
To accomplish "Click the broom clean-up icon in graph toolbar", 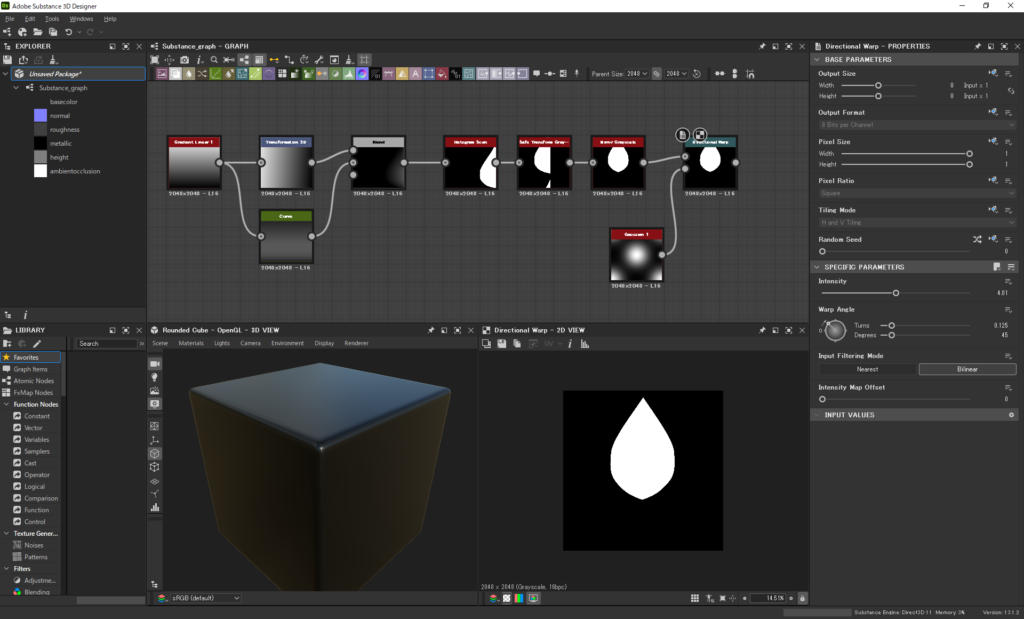I will (349, 59).
